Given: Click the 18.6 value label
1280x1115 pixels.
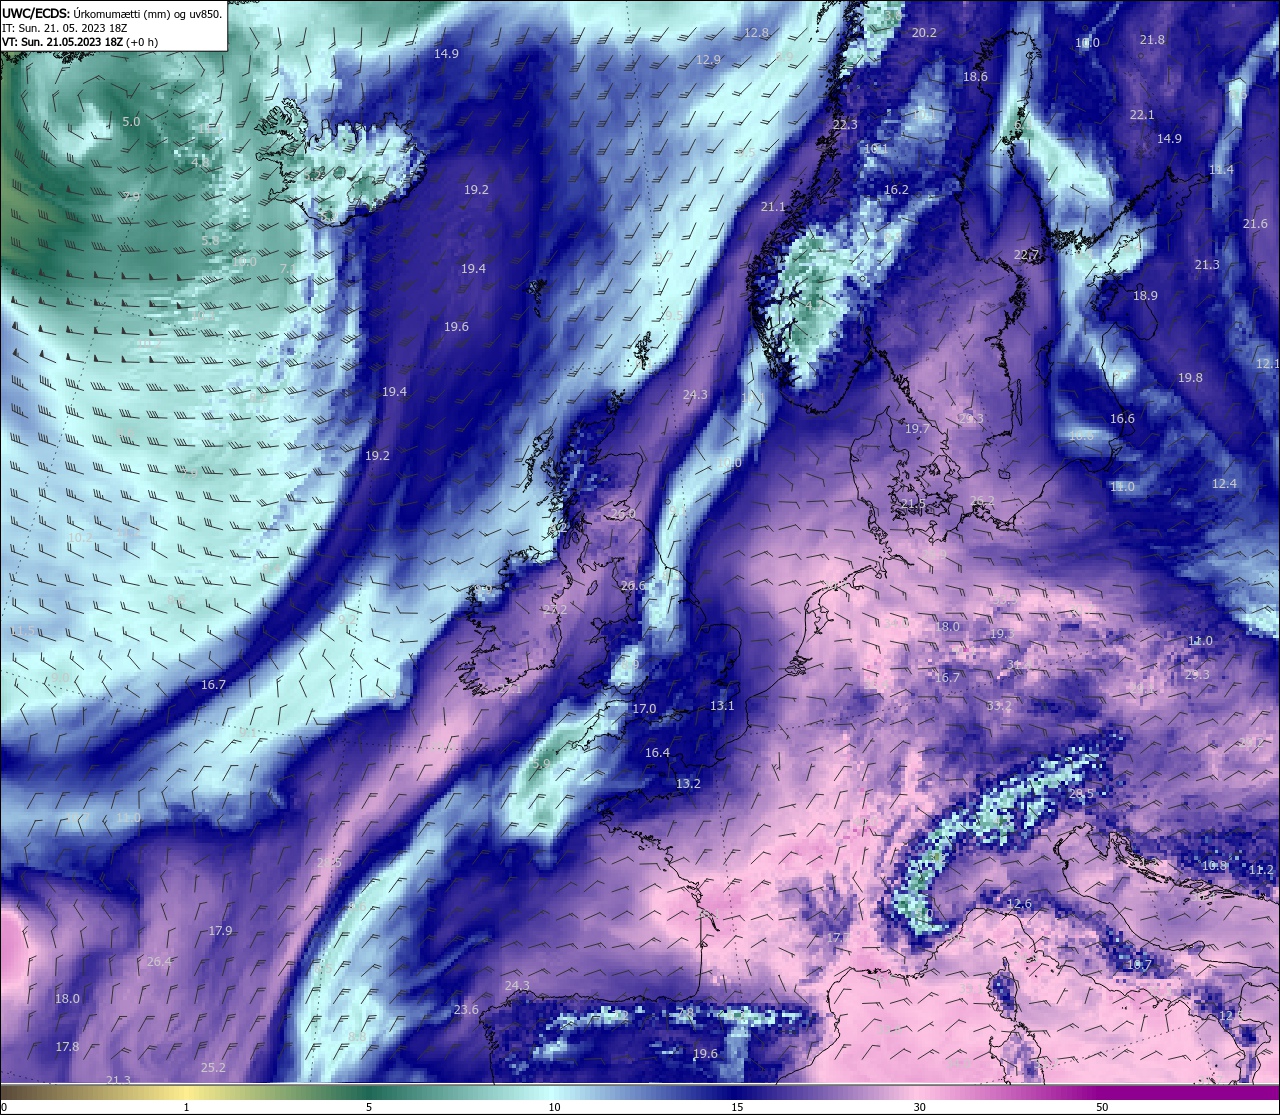Looking at the screenshot, I should click(975, 77).
